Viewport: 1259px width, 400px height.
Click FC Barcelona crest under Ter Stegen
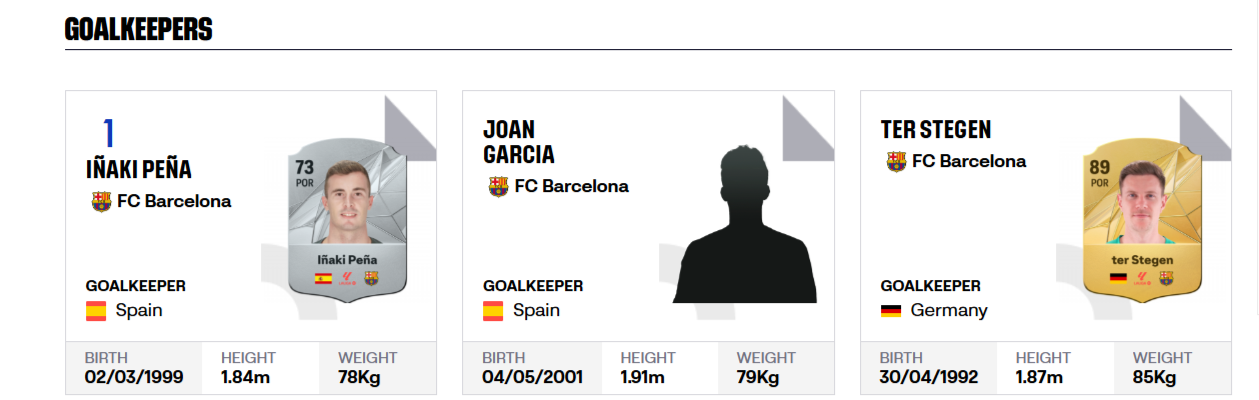896,161
